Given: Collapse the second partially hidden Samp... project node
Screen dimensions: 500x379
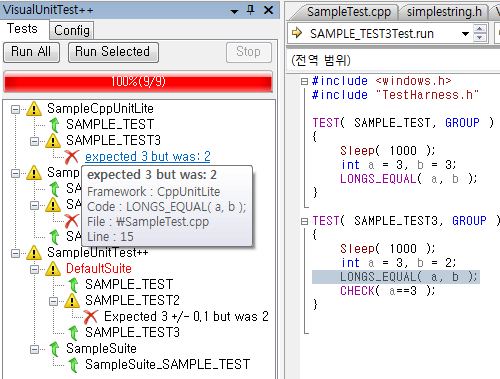Looking at the screenshot, I should point(15,173).
